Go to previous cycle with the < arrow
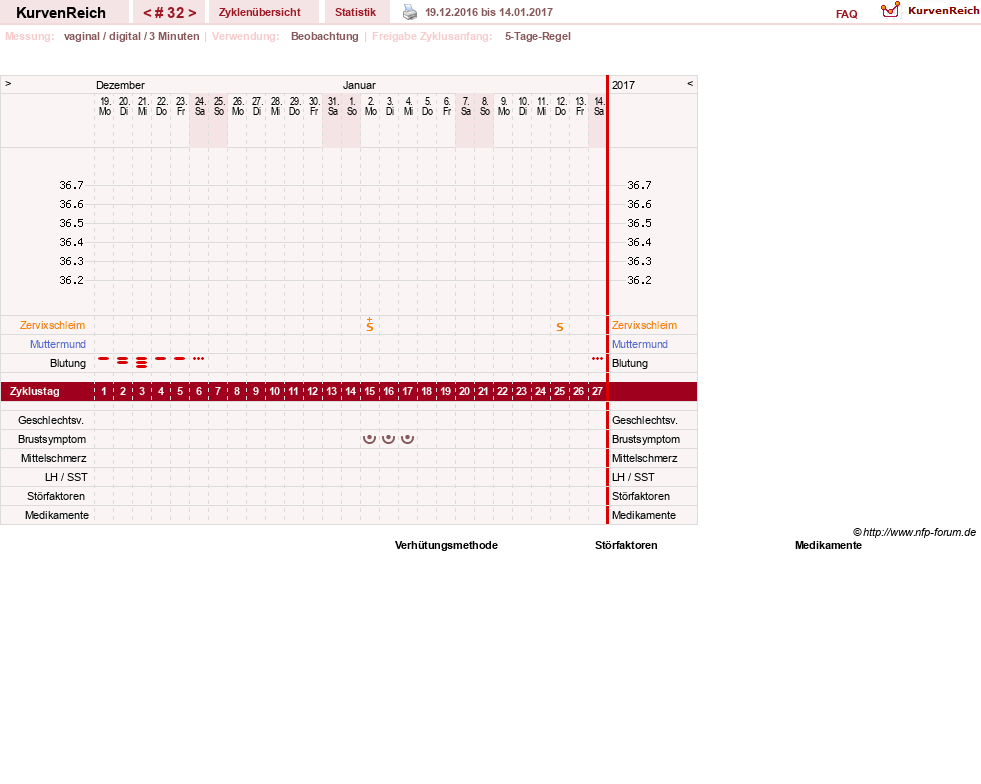The height and width of the screenshot is (784, 981). coord(147,13)
